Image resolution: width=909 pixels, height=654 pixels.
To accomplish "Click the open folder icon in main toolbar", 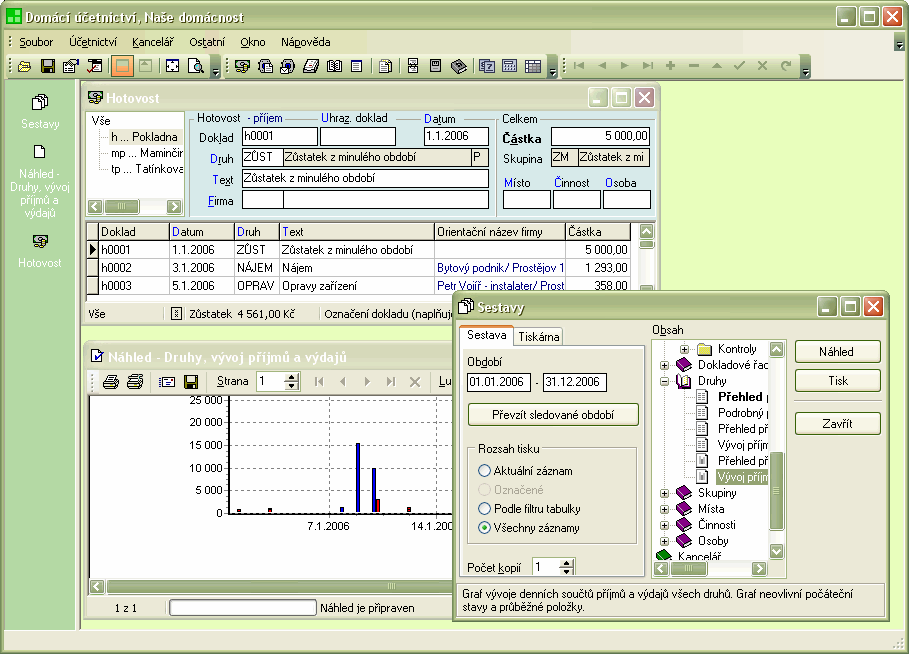I will point(25,66).
